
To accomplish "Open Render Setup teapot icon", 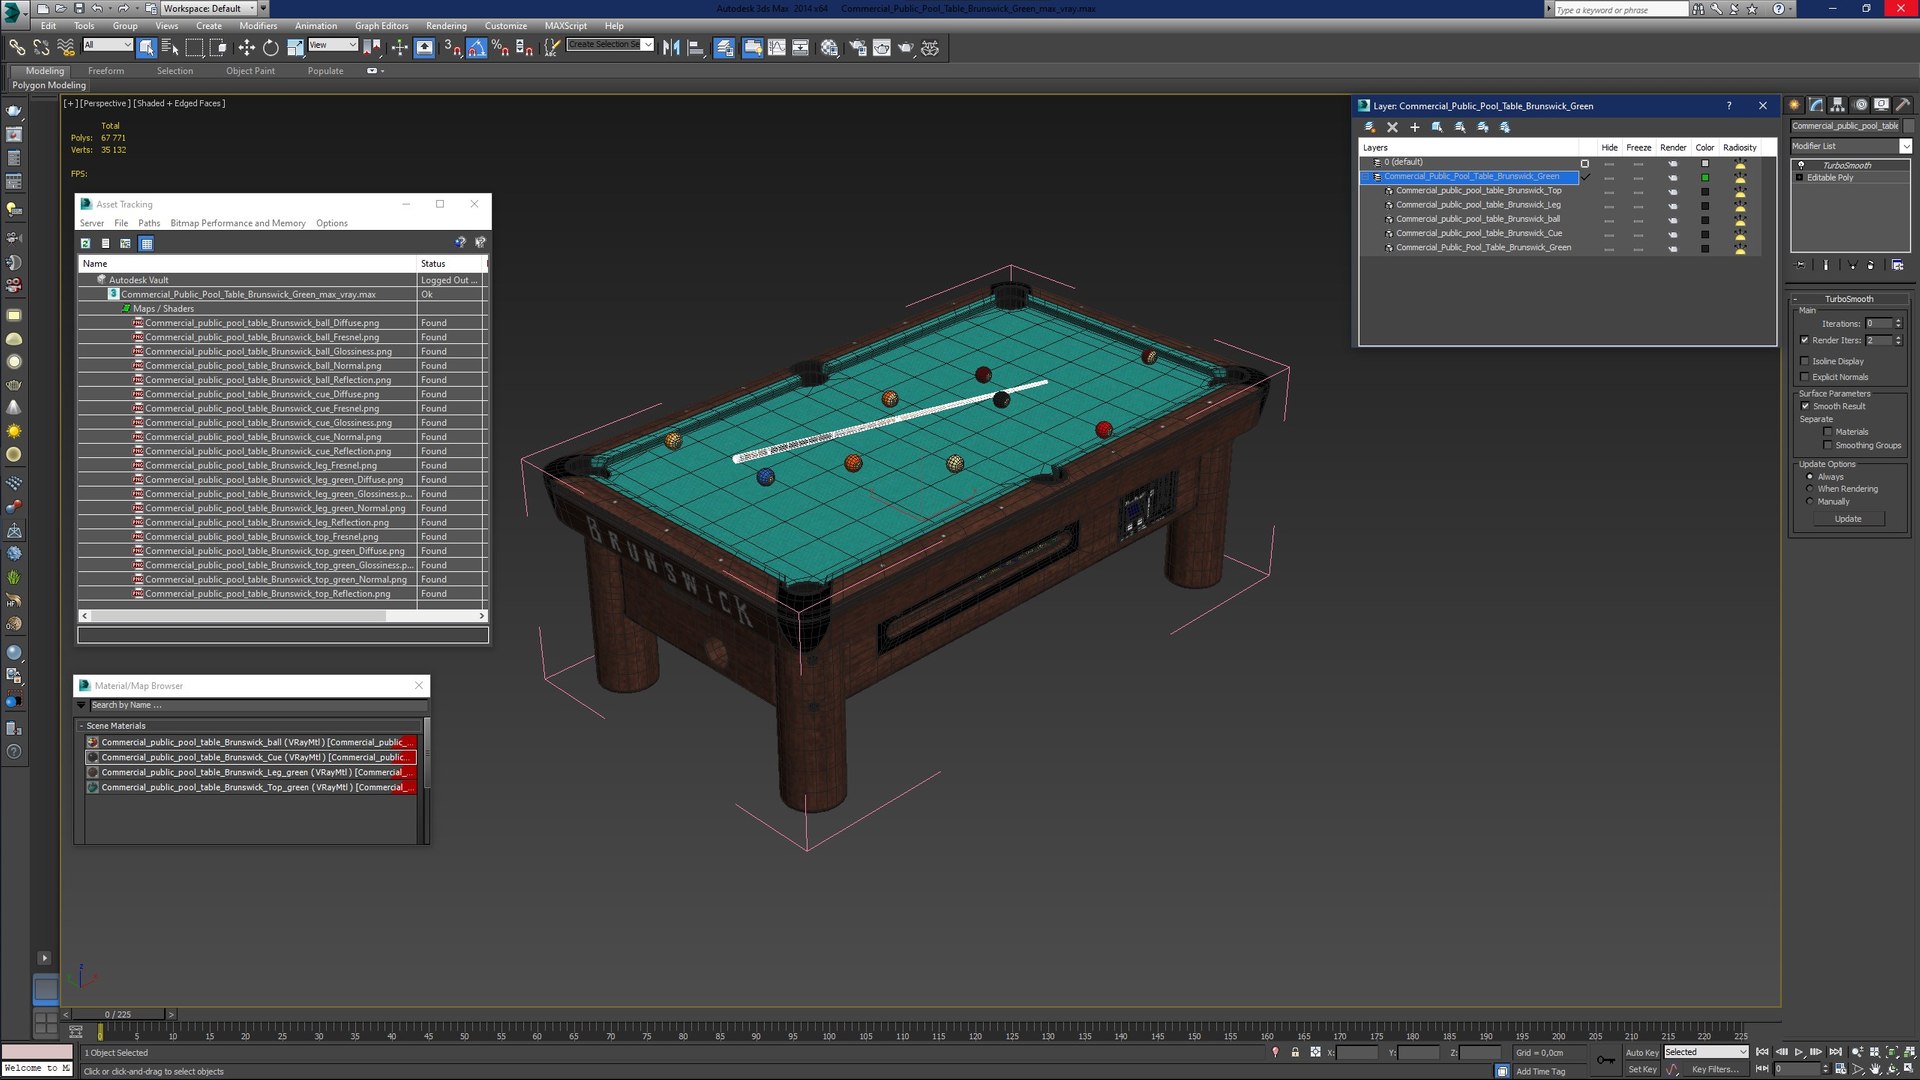I will coord(857,47).
